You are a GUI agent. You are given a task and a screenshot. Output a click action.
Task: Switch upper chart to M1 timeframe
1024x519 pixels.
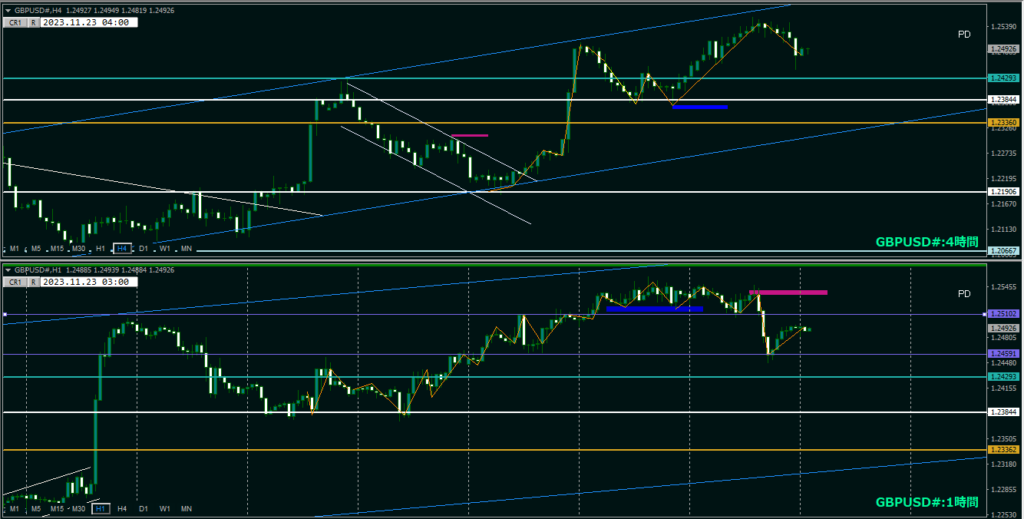point(14,249)
